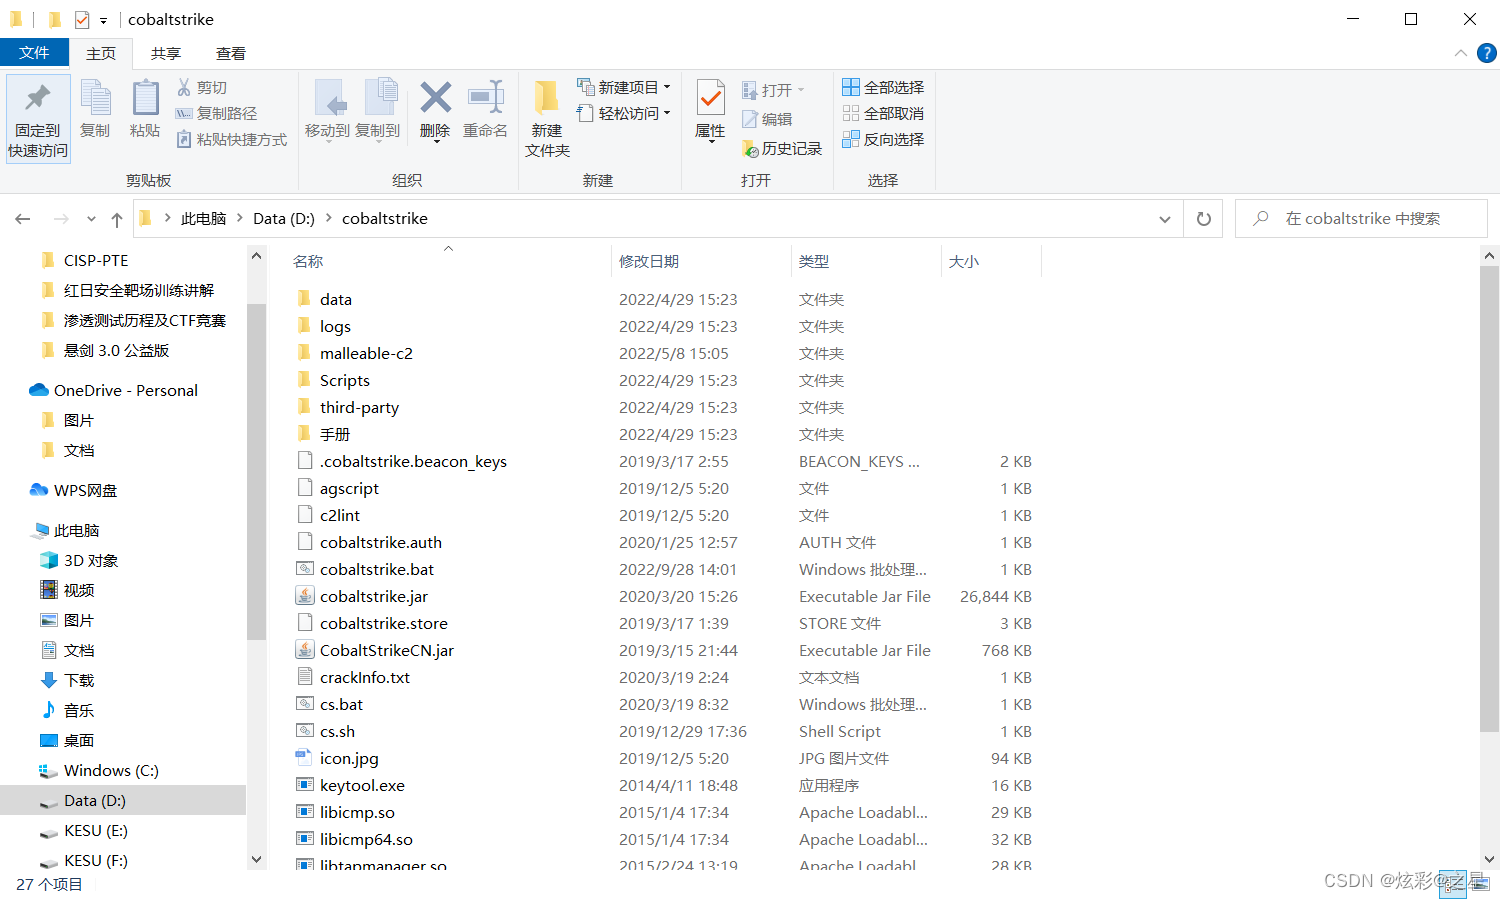Select Windows (C:) drive

click(x=111, y=770)
